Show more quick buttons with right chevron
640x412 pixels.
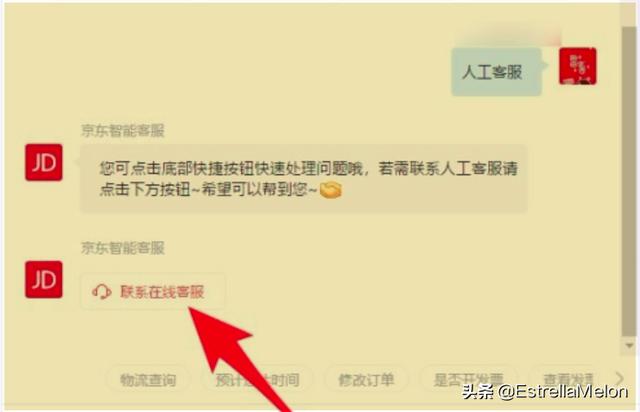click(620, 378)
